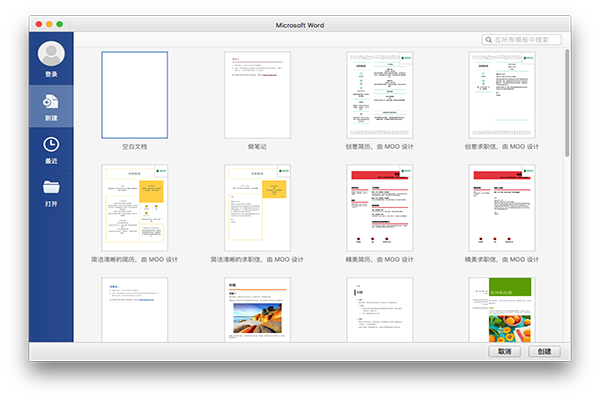This screenshot has width=600, height=400.
Task: Choose the 创意简历 MOO template thumbnail
Action: point(380,95)
